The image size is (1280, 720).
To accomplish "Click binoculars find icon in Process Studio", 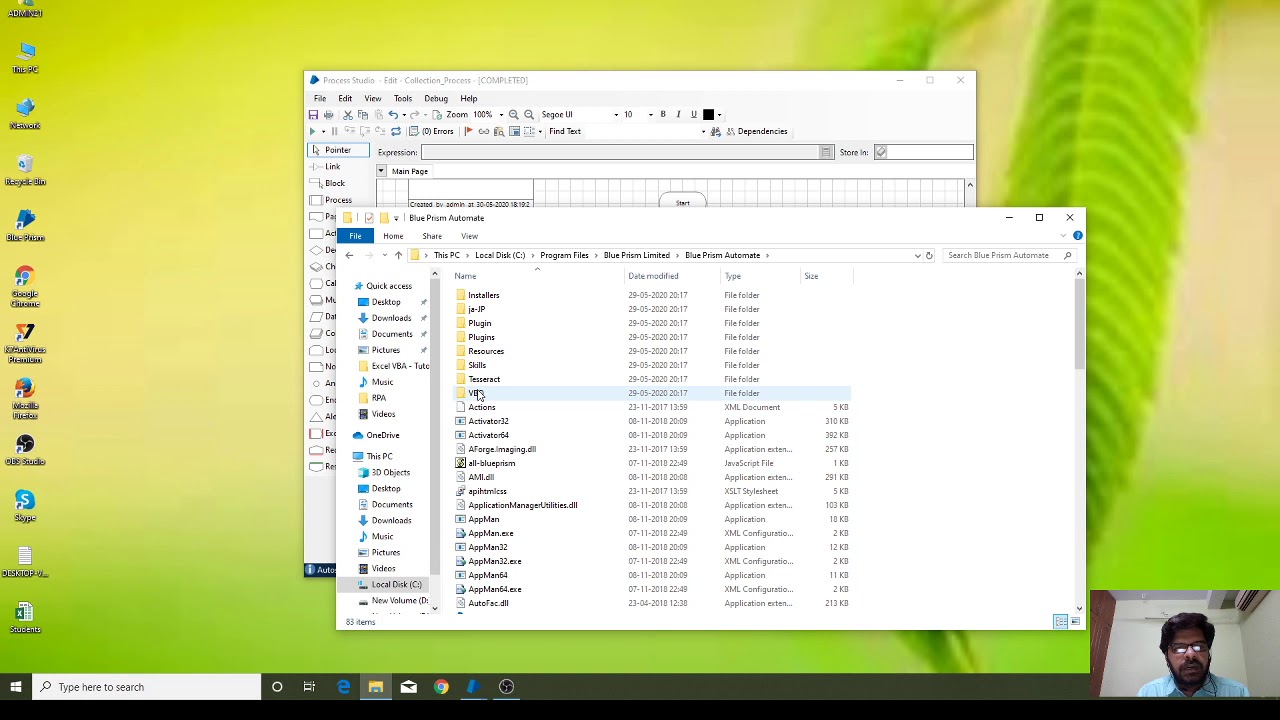I will (x=715, y=132).
